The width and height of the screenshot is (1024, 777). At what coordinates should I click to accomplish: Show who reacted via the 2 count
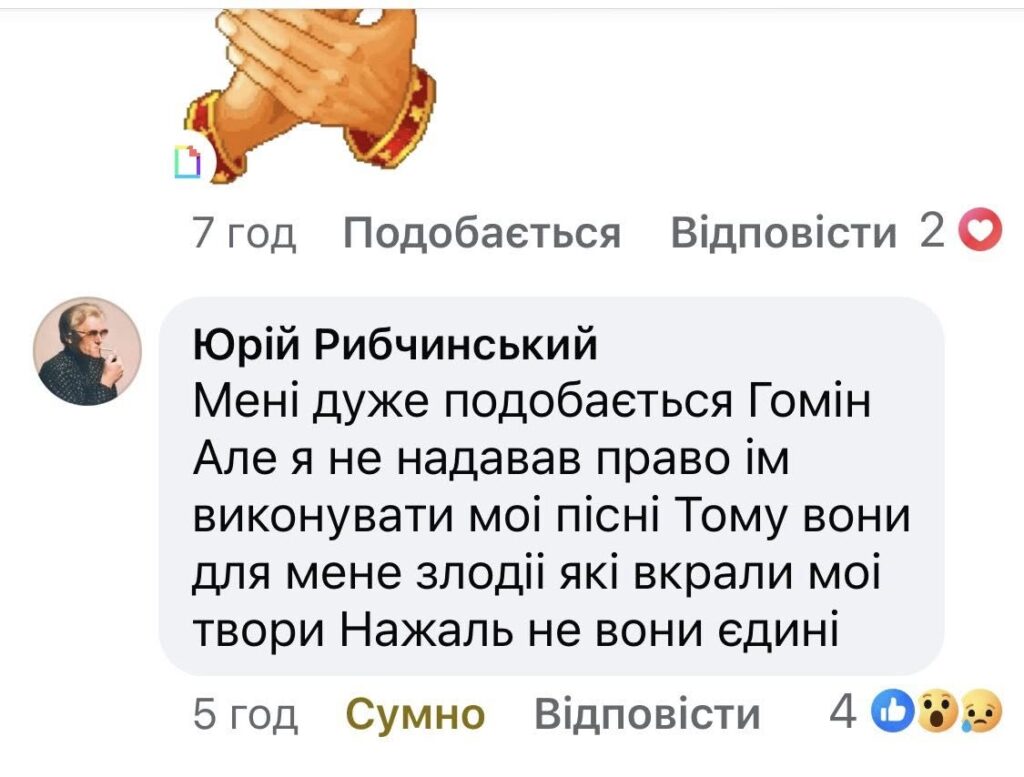(932, 233)
